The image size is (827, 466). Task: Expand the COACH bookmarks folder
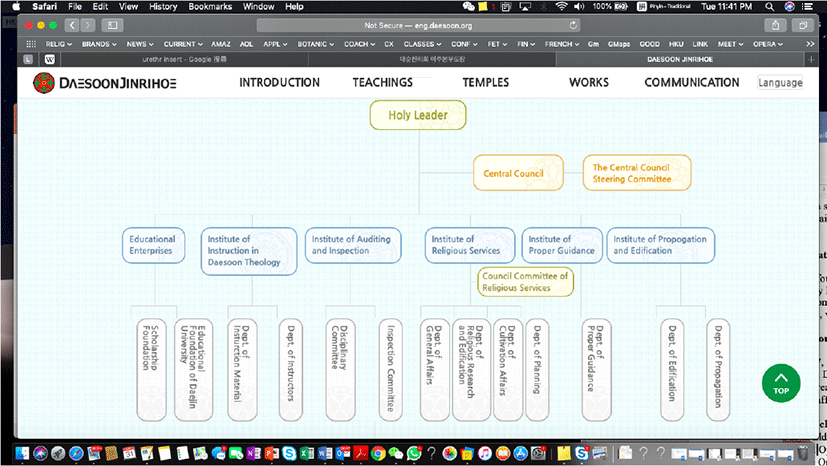click(x=359, y=44)
